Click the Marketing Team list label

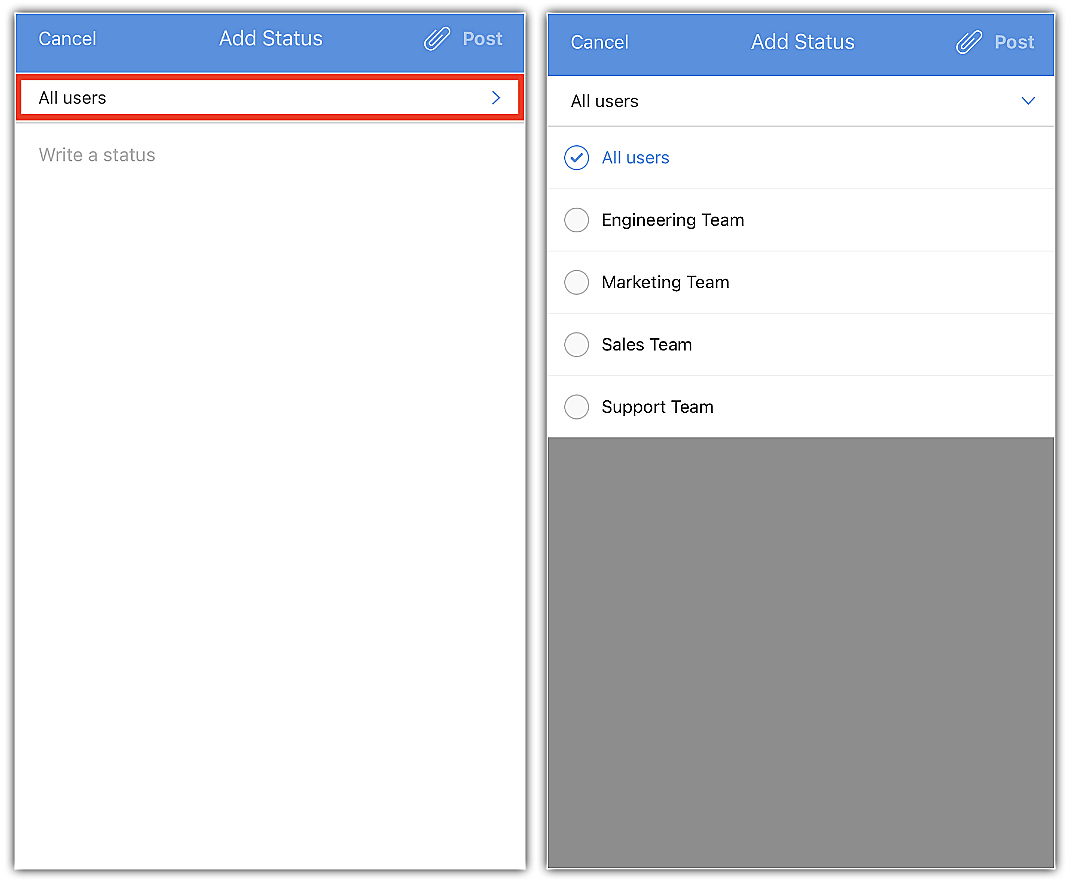point(665,282)
